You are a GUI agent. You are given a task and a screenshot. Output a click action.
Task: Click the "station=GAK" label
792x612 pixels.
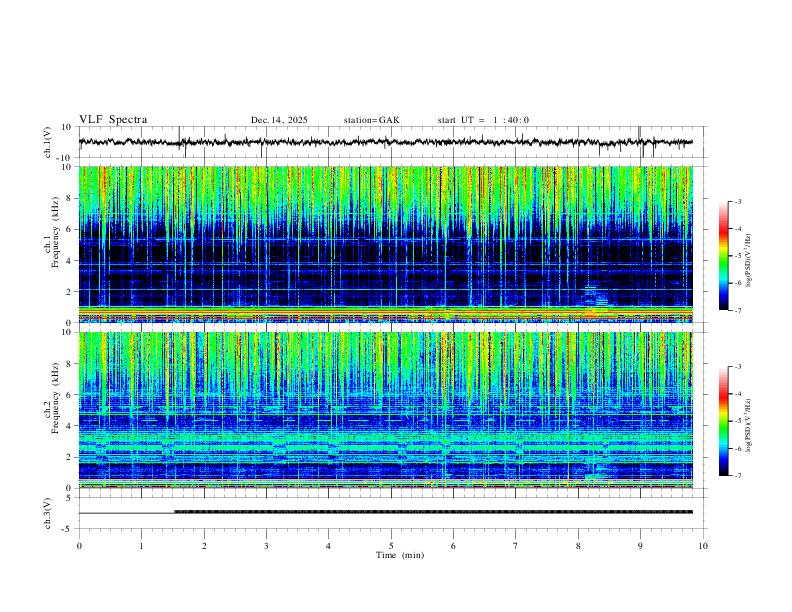371,120
